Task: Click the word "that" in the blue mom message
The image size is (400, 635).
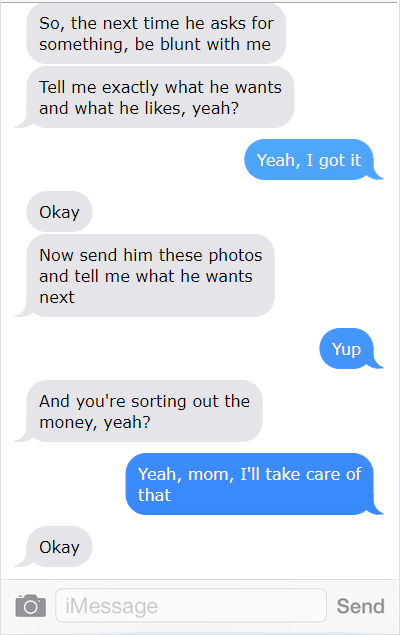Action: tap(154, 495)
